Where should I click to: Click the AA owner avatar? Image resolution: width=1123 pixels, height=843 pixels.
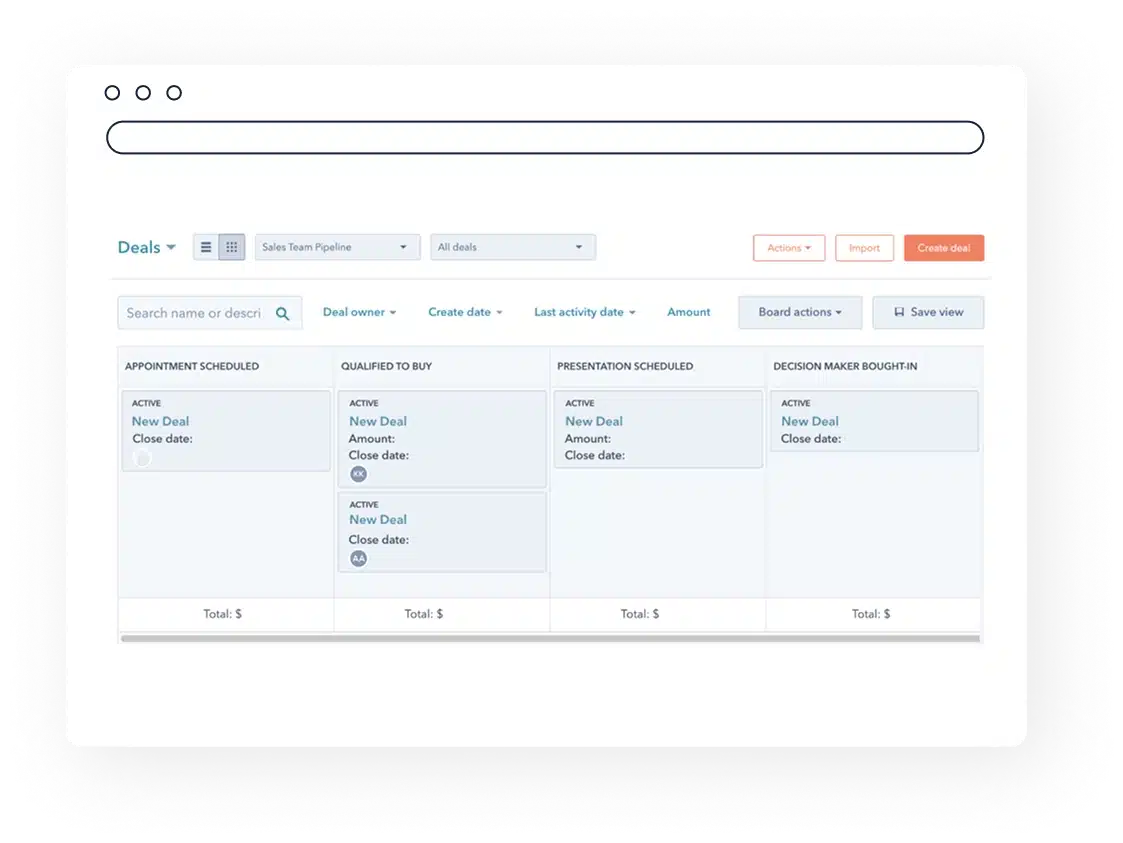pos(358,558)
